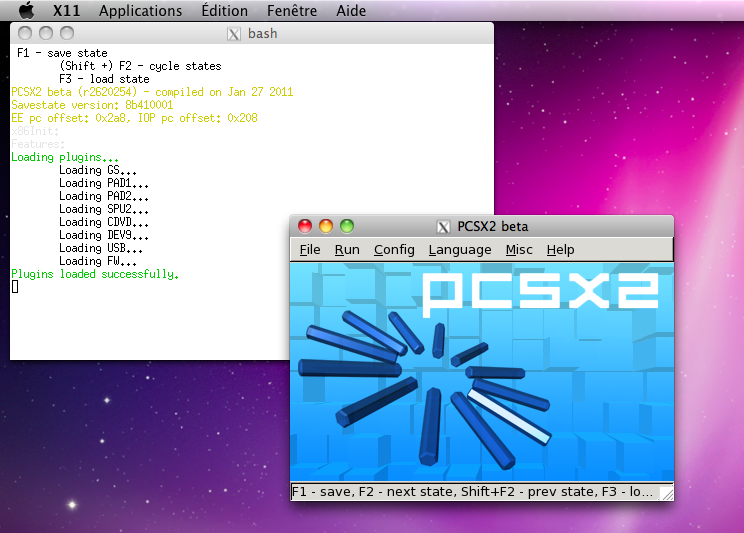Open PCSX2 Config menu
The height and width of the screenshot is (533, 744).
[x=394, y=250]
